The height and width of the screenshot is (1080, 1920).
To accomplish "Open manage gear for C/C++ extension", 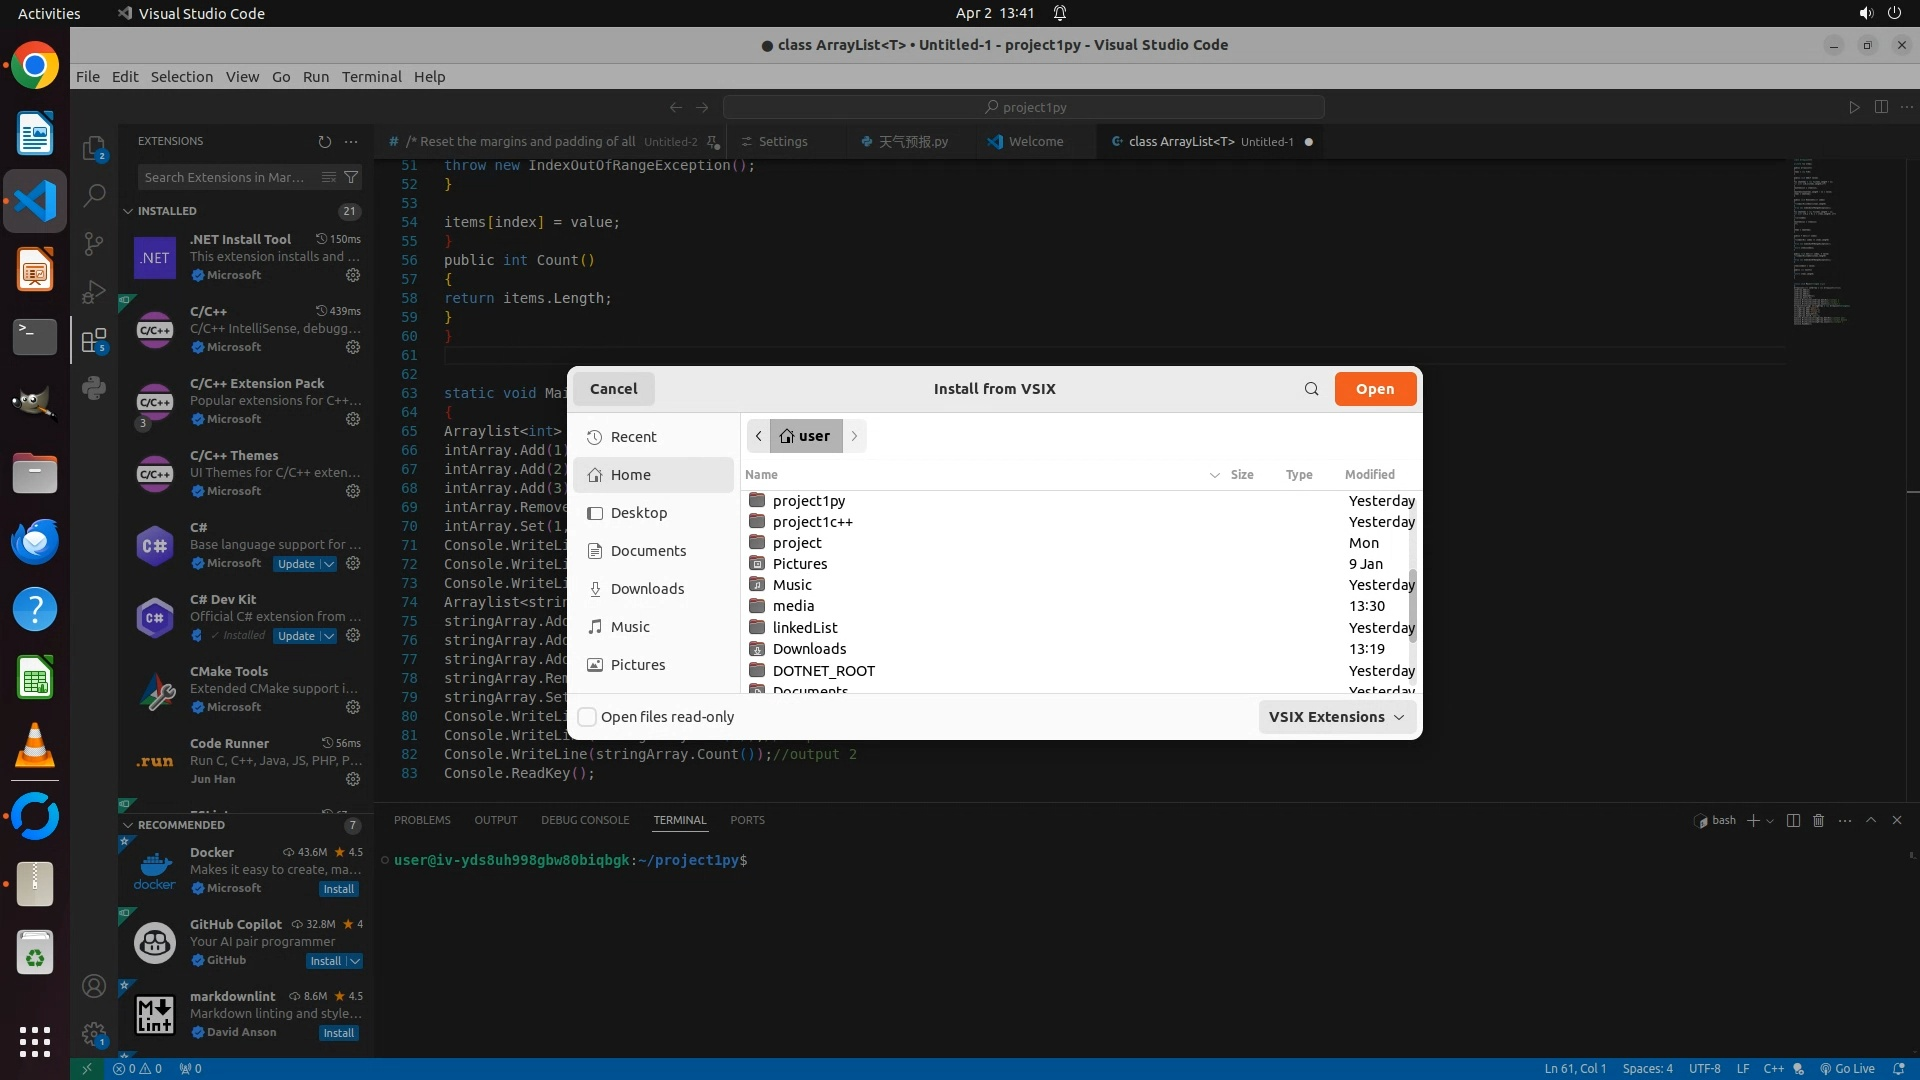I will 353,347.
